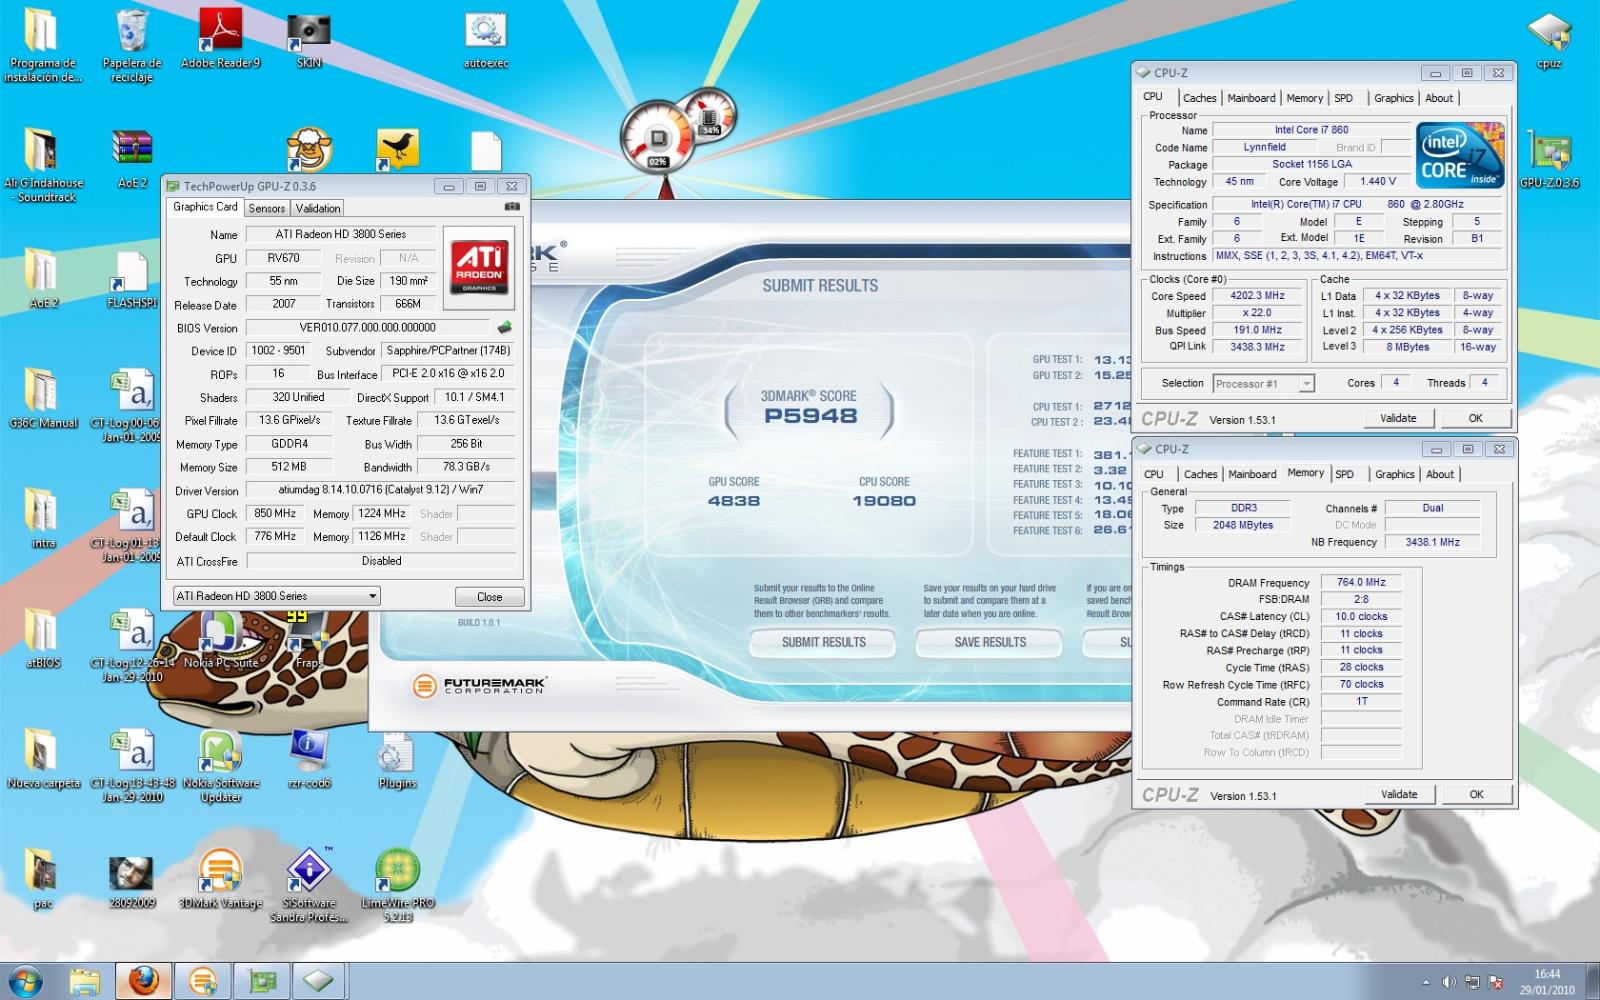This screenshot has width=1600, height=1000.
Task: Click the 3DMark score P5948 text
Action: coord(810,415)
